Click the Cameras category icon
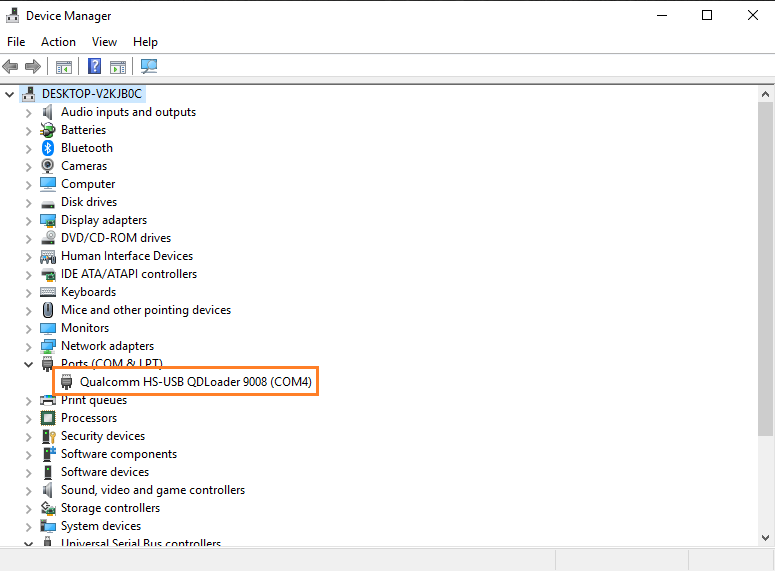Viewport: 775px width, 571px height. point(48,166)
